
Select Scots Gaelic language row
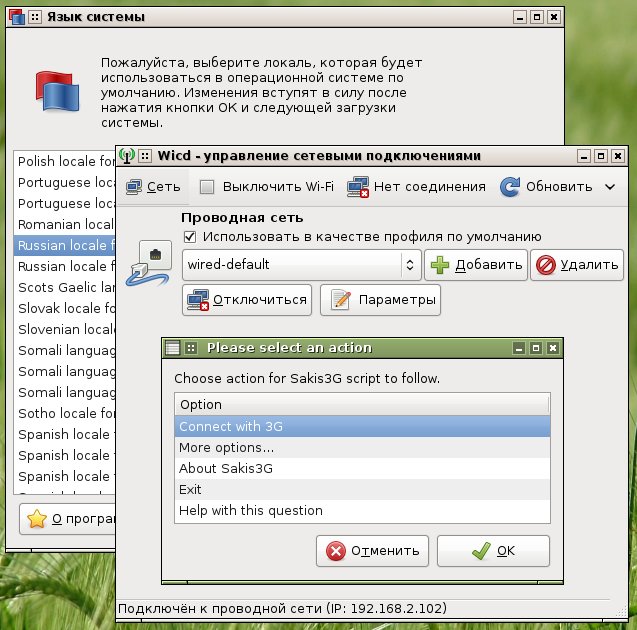(65, 288)
